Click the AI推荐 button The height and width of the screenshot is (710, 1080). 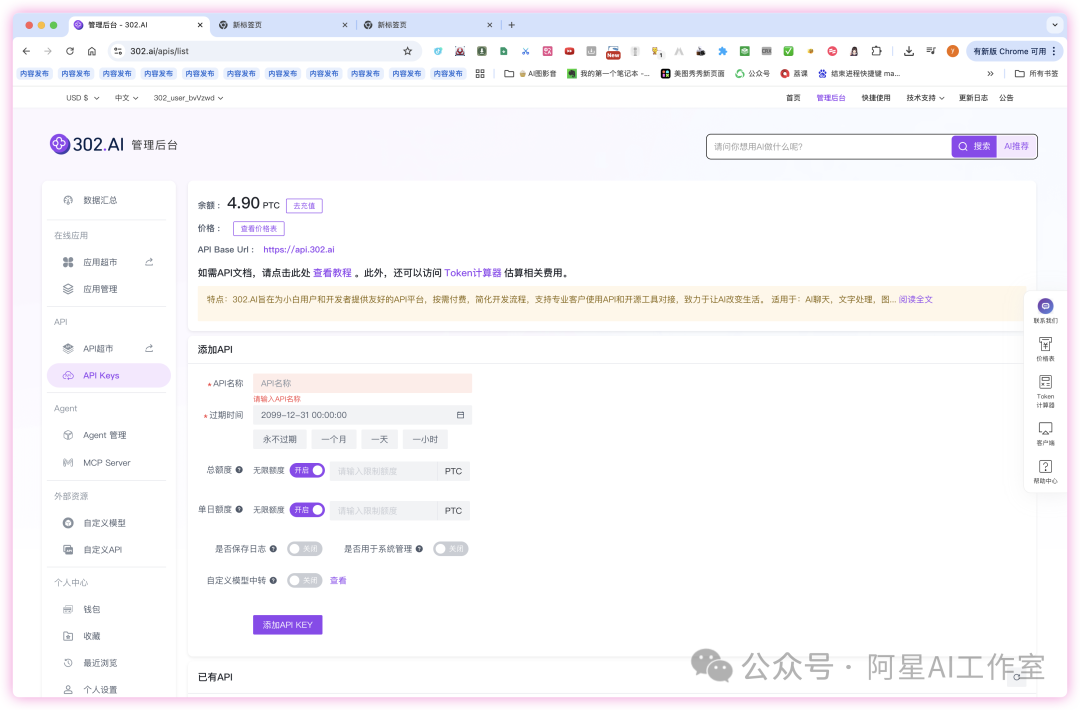[1016, 147]
